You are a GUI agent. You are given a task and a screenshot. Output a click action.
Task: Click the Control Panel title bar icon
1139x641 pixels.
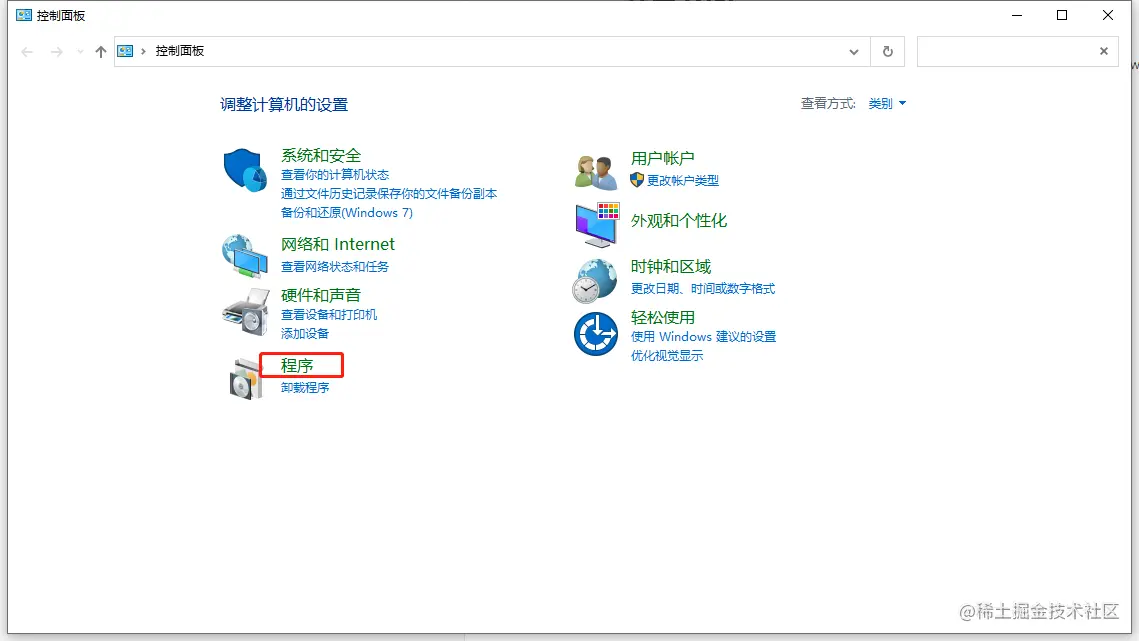tap(24, 15)
